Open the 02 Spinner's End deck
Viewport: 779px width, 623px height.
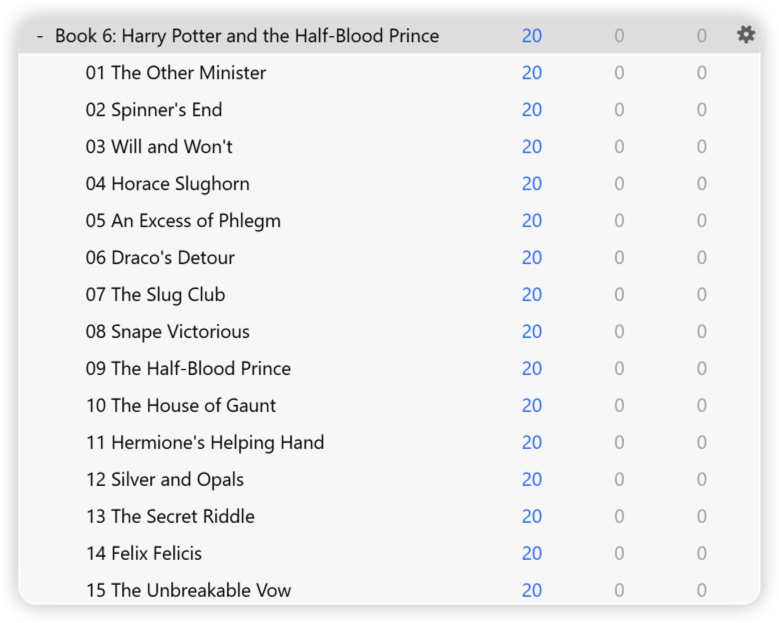tap(154, 110)
